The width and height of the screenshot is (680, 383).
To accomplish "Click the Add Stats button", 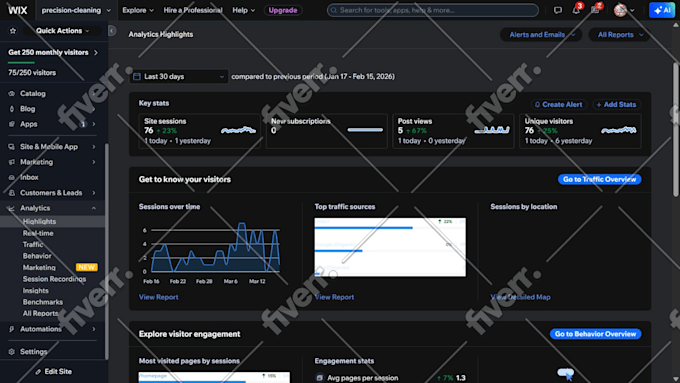I will 616,105.
